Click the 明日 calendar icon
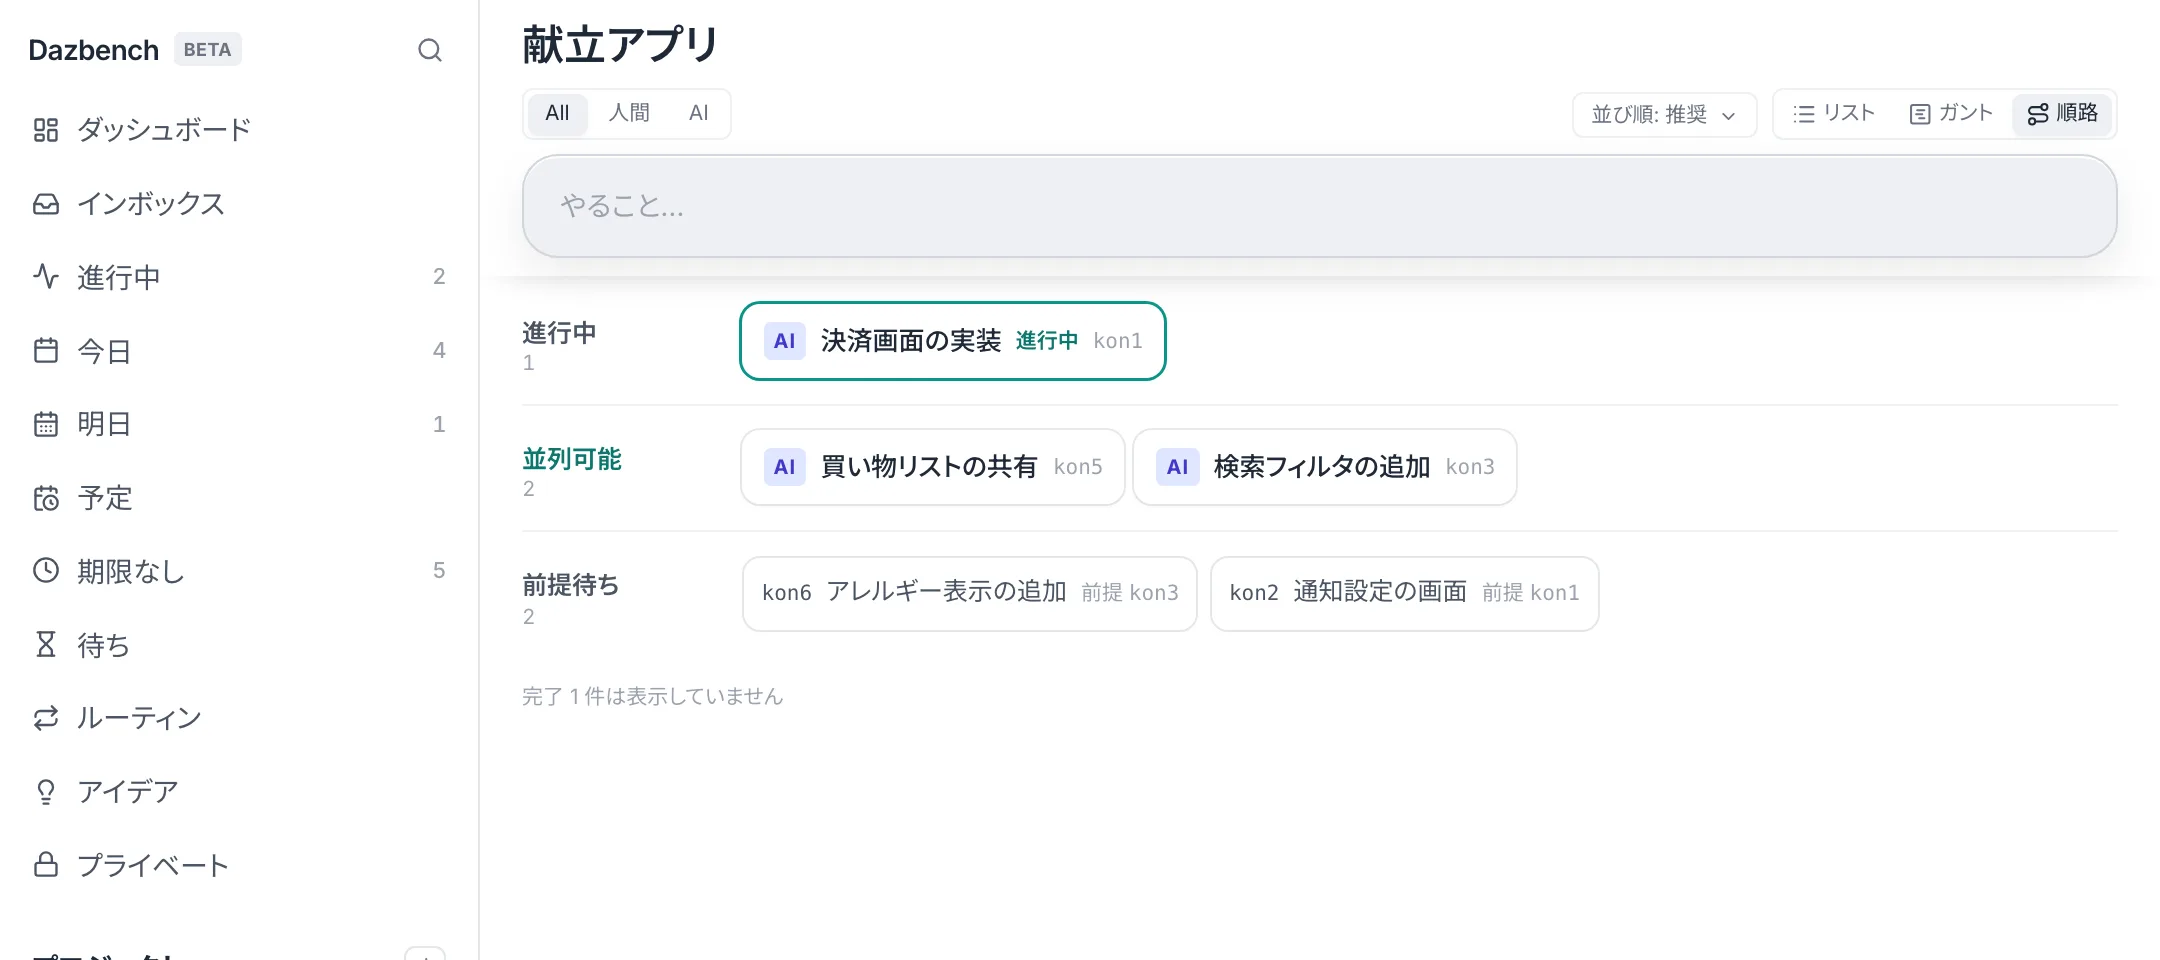 tap(46, 424)
